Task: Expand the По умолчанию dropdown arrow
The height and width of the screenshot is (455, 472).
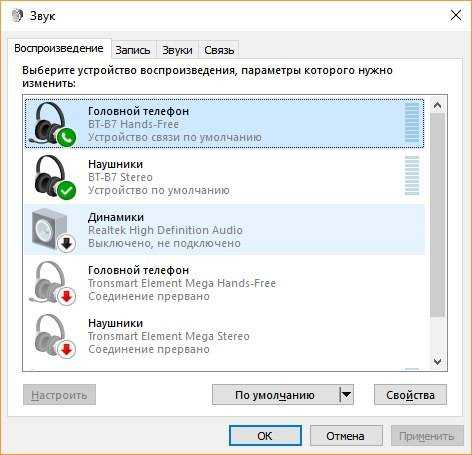Action: [346, 395]
